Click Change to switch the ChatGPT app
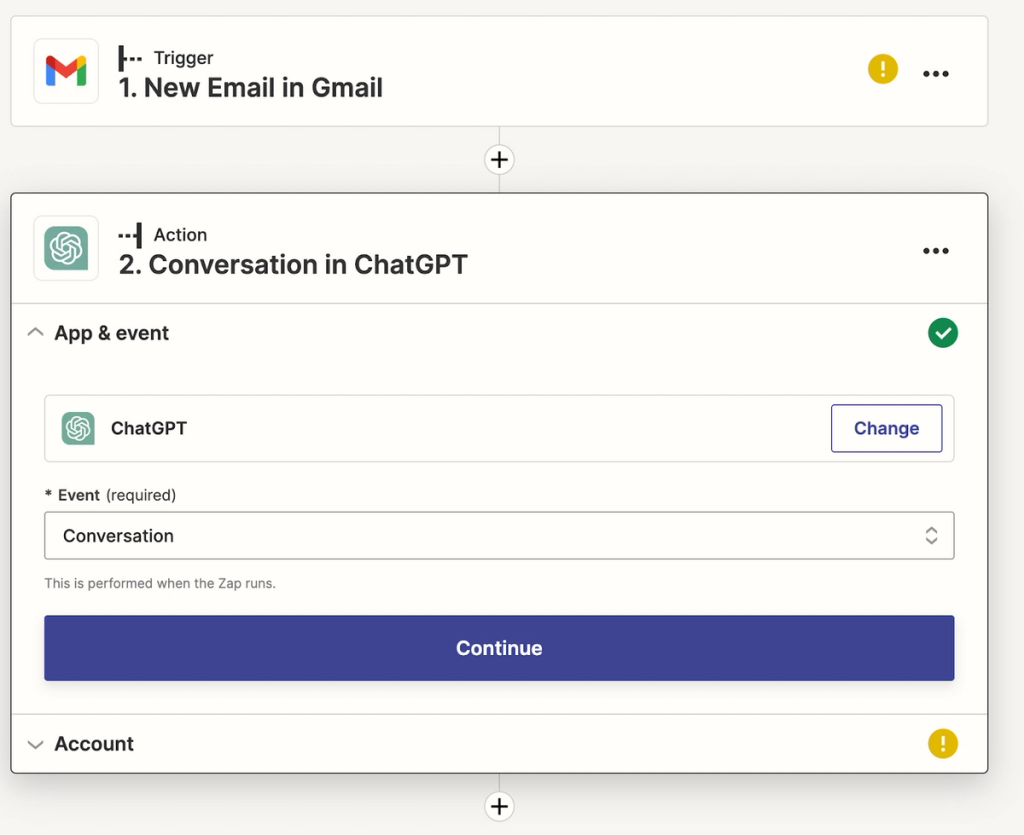The height and width of the screenshot is (835, 1024). [x=886, y=428]
